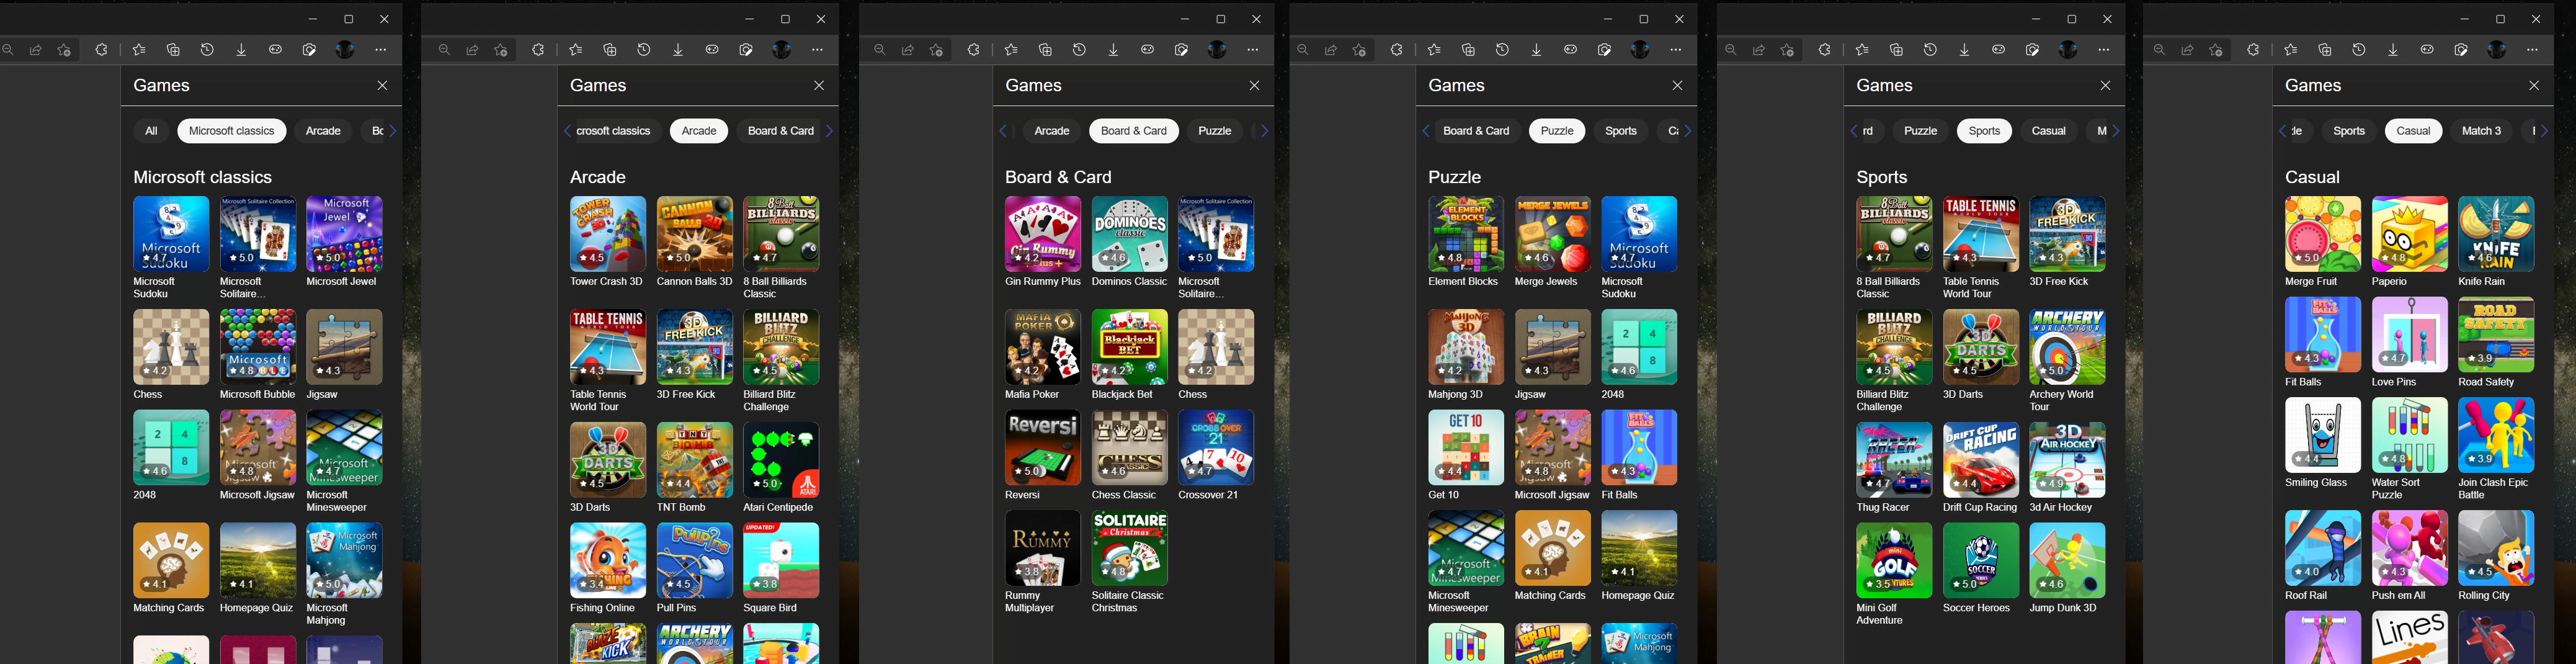The height and width of the screenshot is (664, 2576).
Task: Open Downloads in the Board & Card window toolbar
Action: [x=1113, y=49]
